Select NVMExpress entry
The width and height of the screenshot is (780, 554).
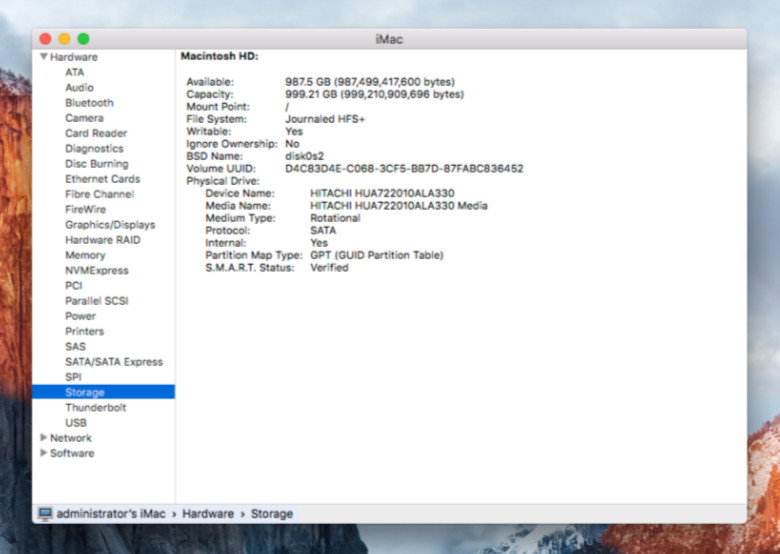click(97, 271)
